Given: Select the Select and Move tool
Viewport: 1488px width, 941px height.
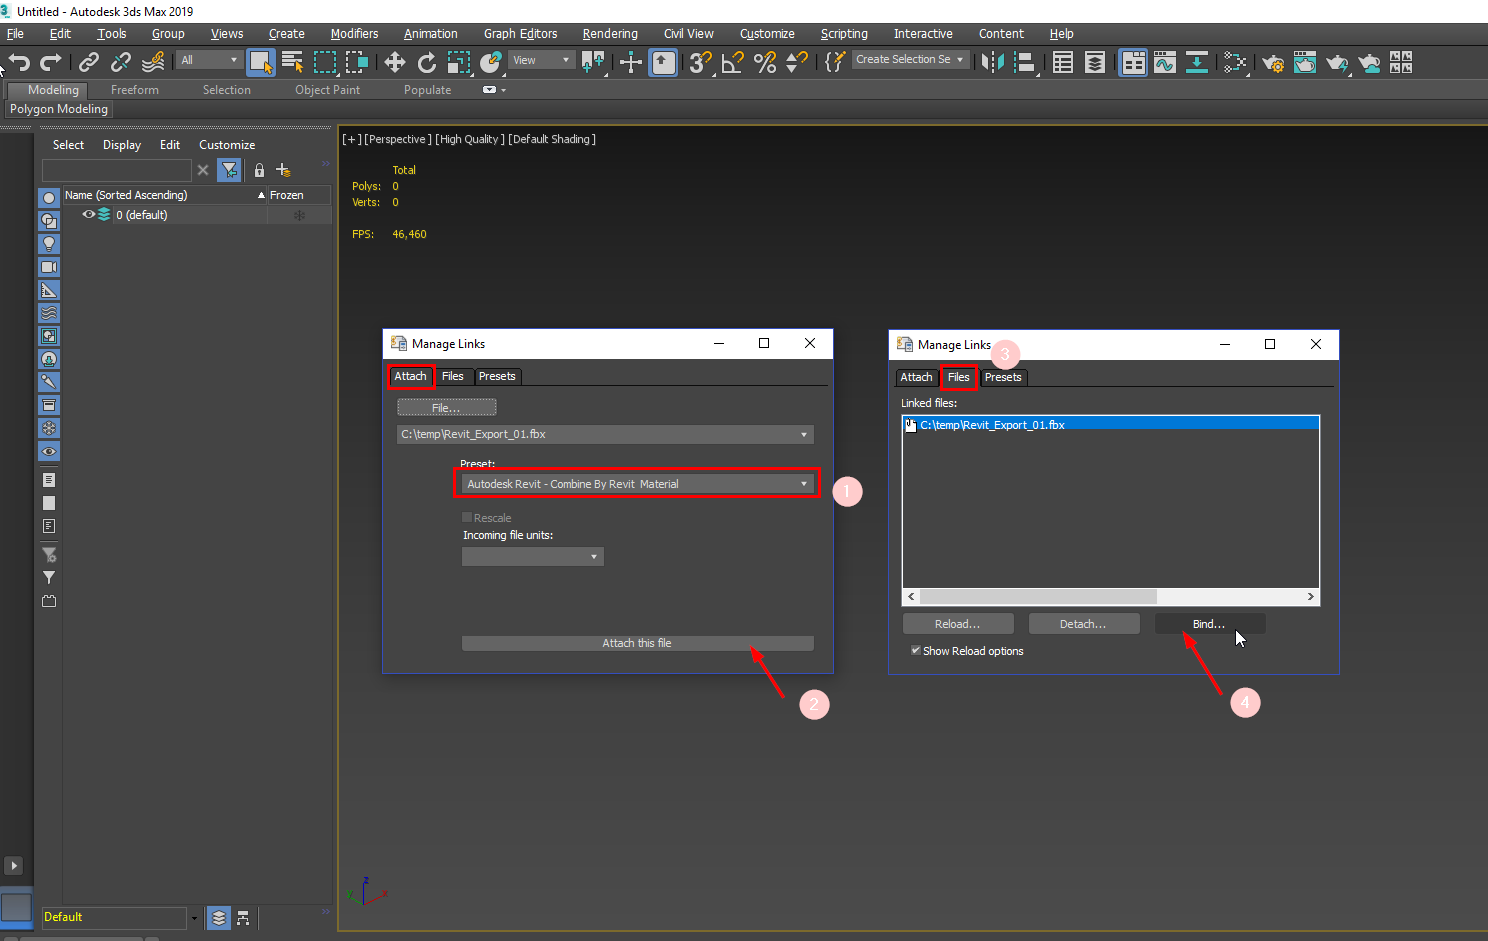Looking at the screenshot, I should (395, 63).
